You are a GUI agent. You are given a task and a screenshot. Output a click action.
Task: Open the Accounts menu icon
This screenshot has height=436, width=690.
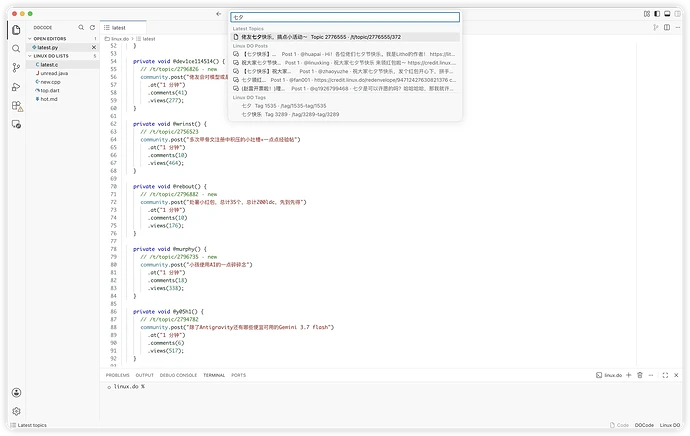(x=16, y=392)
